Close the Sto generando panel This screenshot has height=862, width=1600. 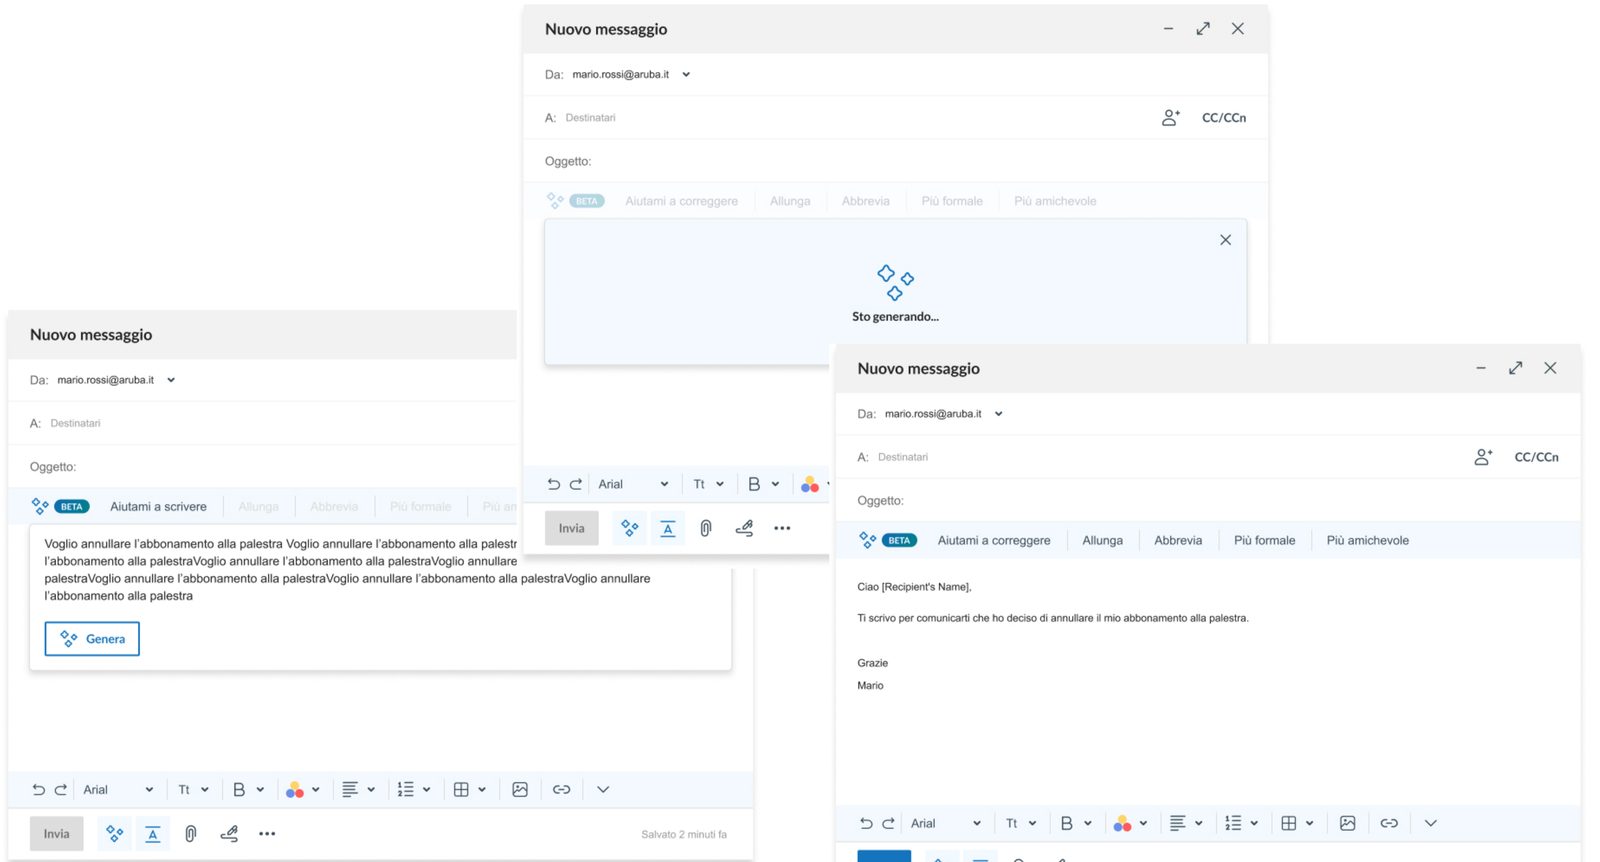click(x=1225, y=240)
